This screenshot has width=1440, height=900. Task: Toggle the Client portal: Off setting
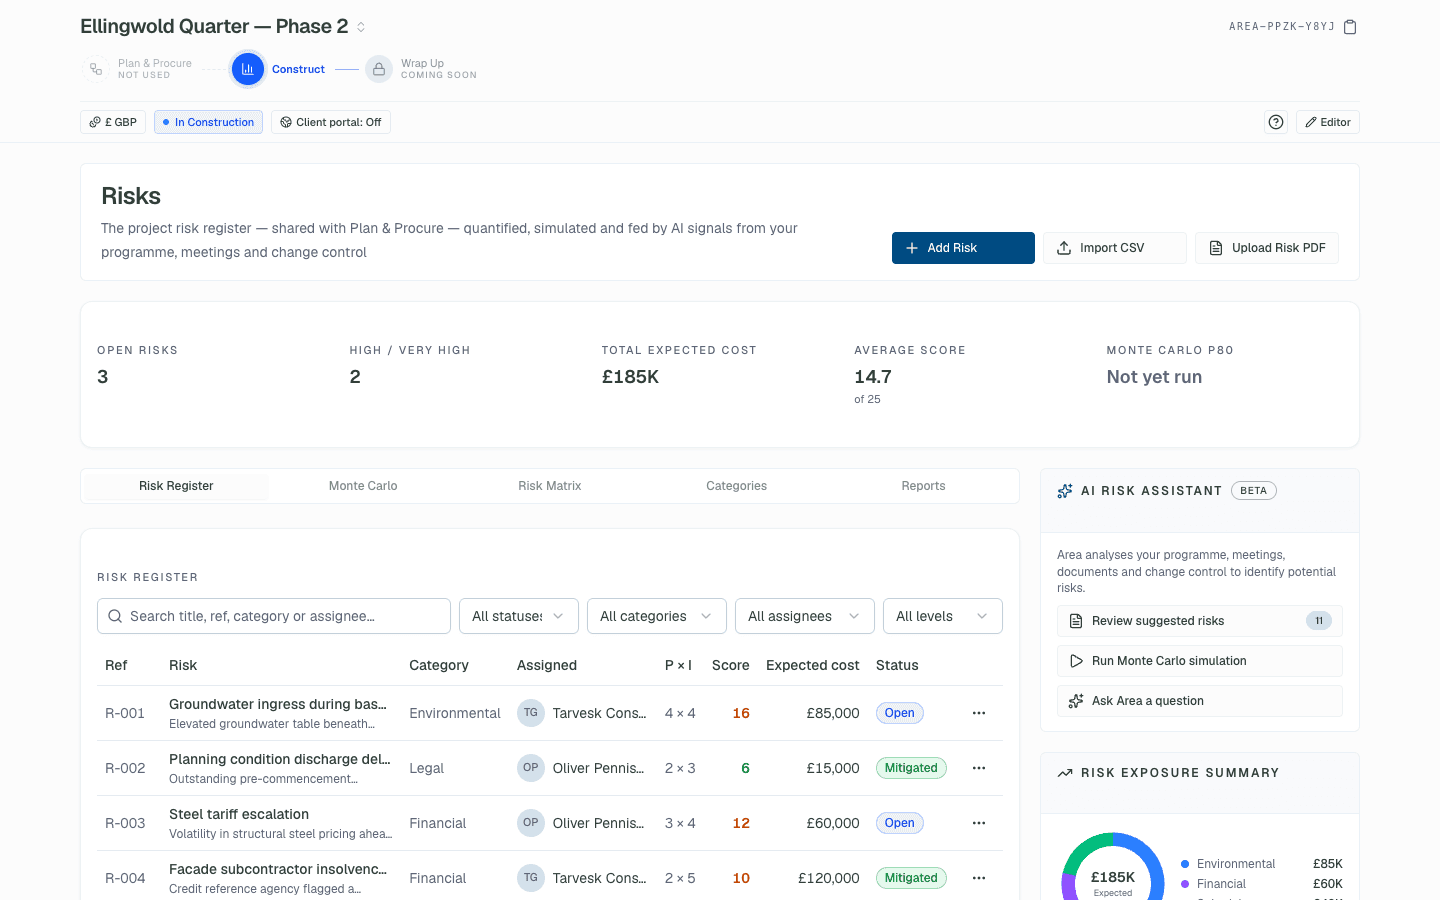pyautogui.click(x=331, y=122)
